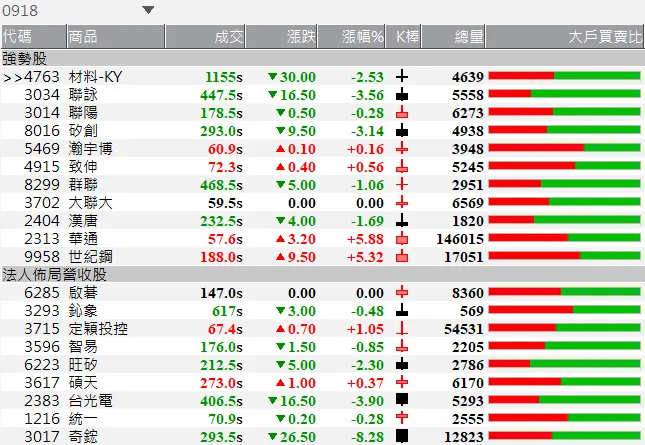
Task: Click K-bar candle icon for 世紀鋼
Action: pos(402,257)
